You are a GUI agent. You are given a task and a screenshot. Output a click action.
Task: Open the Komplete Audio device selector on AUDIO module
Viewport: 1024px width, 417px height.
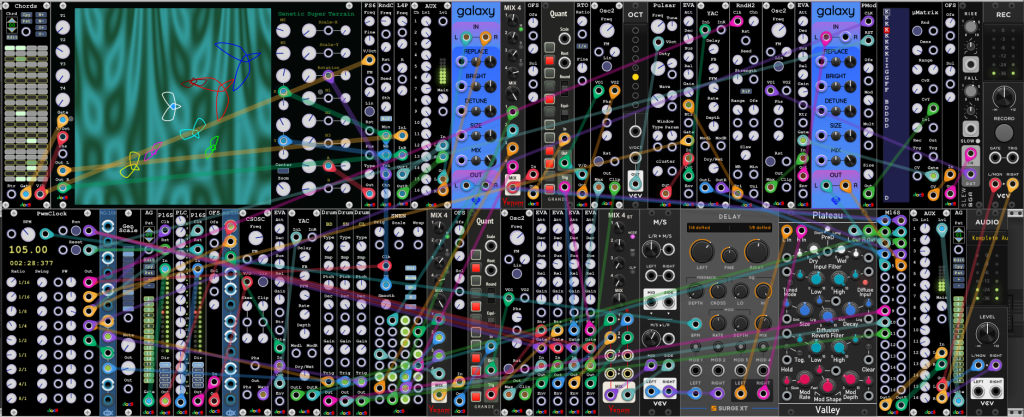click(987, 240)
